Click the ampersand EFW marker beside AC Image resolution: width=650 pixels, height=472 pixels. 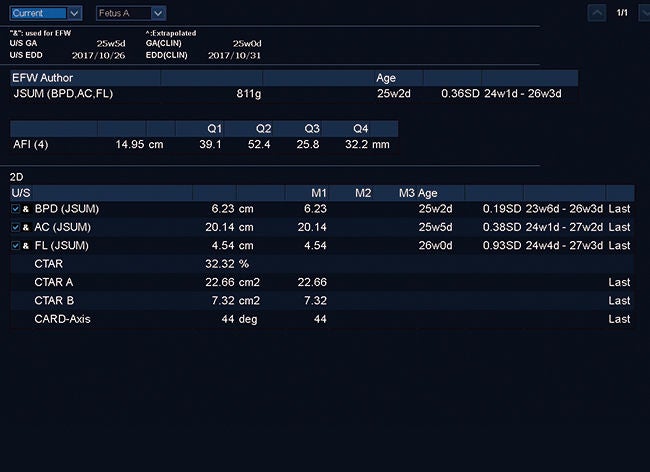click(26, 227)
